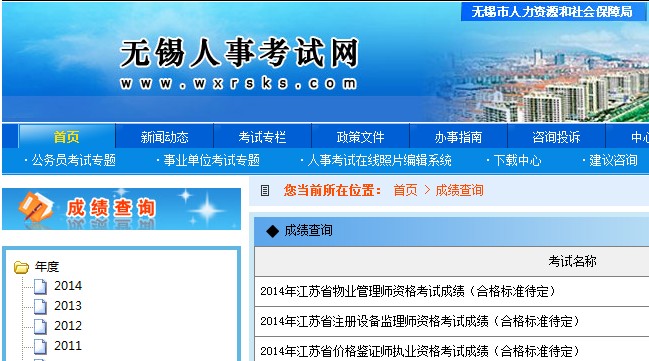Open the 公务员考试专题 link

pyautogui.click(x=73, y=160)
